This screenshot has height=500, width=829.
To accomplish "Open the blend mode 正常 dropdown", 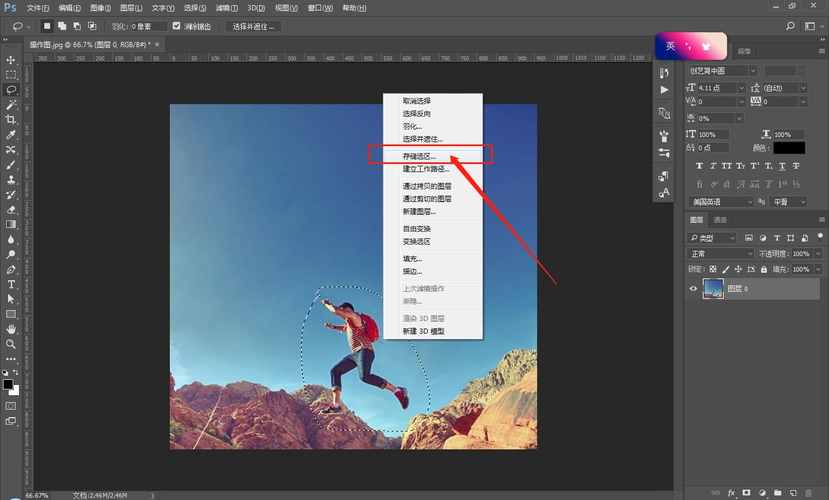I will (x=719, y=254).
